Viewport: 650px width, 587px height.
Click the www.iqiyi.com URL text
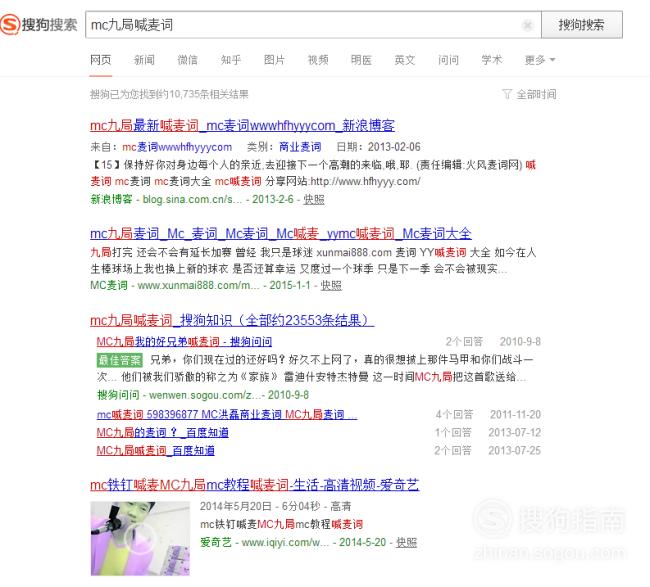[x=285, y=542]
